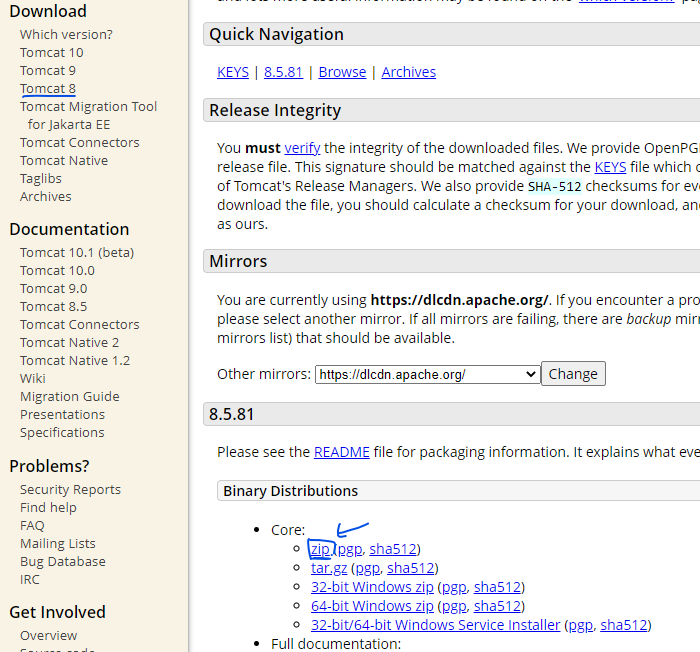This screenshot has width=700, height=652.
Task: Open sha512 checksum for tar.gz
Action: coord(411,568)
